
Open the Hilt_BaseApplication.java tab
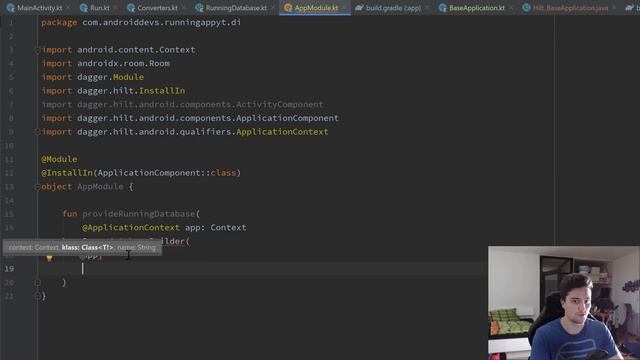(570, 8)
